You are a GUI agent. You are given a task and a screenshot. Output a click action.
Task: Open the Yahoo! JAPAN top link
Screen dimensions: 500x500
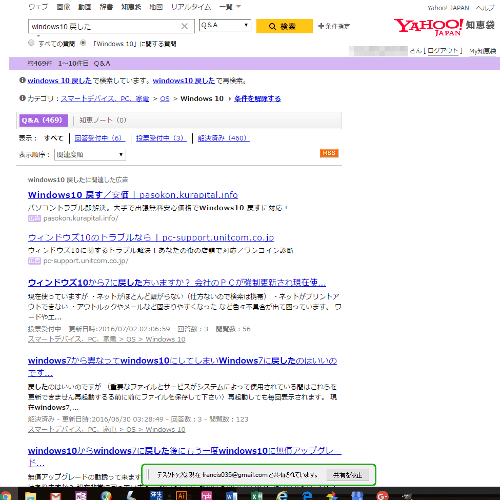pos(448,8)
